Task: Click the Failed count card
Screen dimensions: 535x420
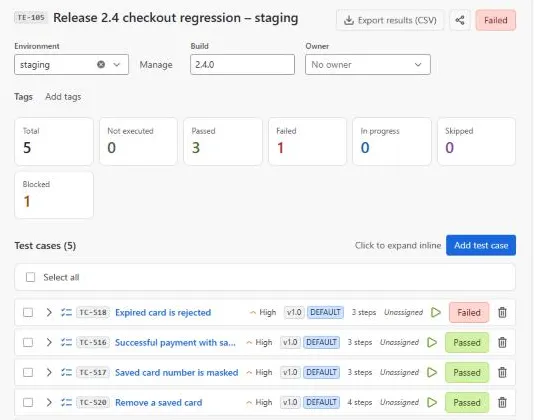Action: coord(307,142)
